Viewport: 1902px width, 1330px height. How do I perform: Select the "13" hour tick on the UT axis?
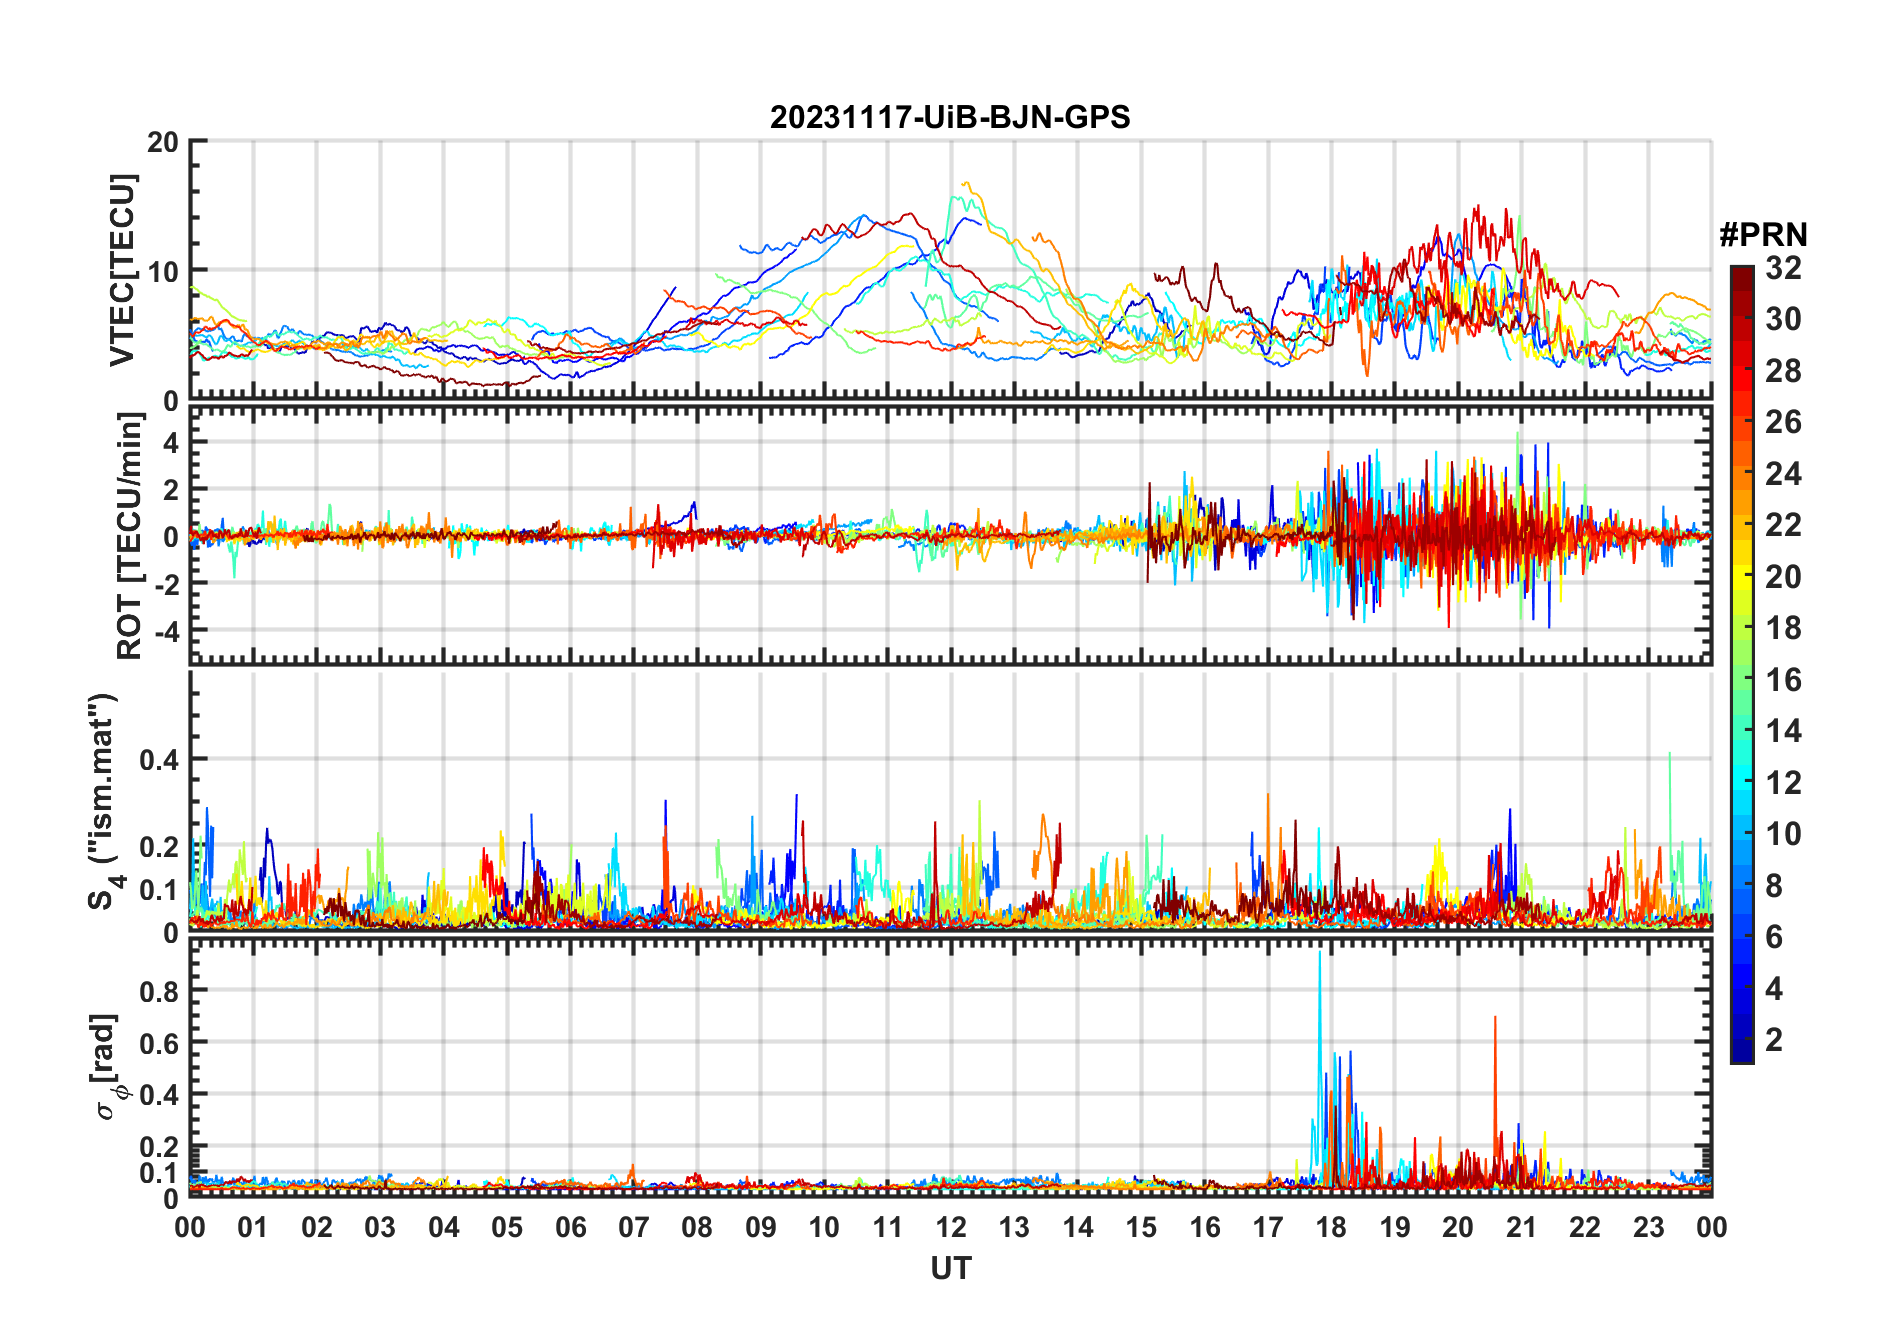[x=1014, y=1228]
